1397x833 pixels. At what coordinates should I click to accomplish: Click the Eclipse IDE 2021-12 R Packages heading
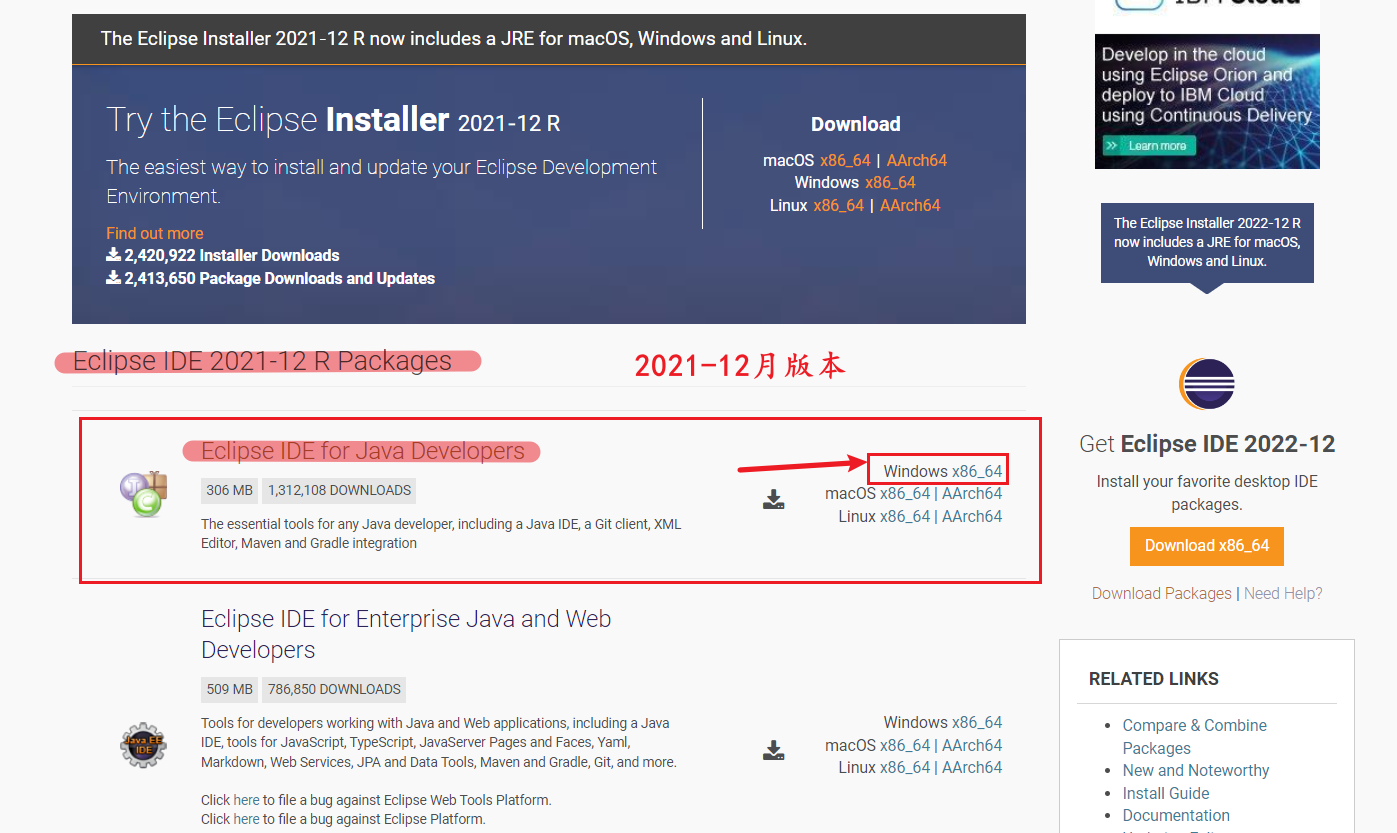click(263, 361)
